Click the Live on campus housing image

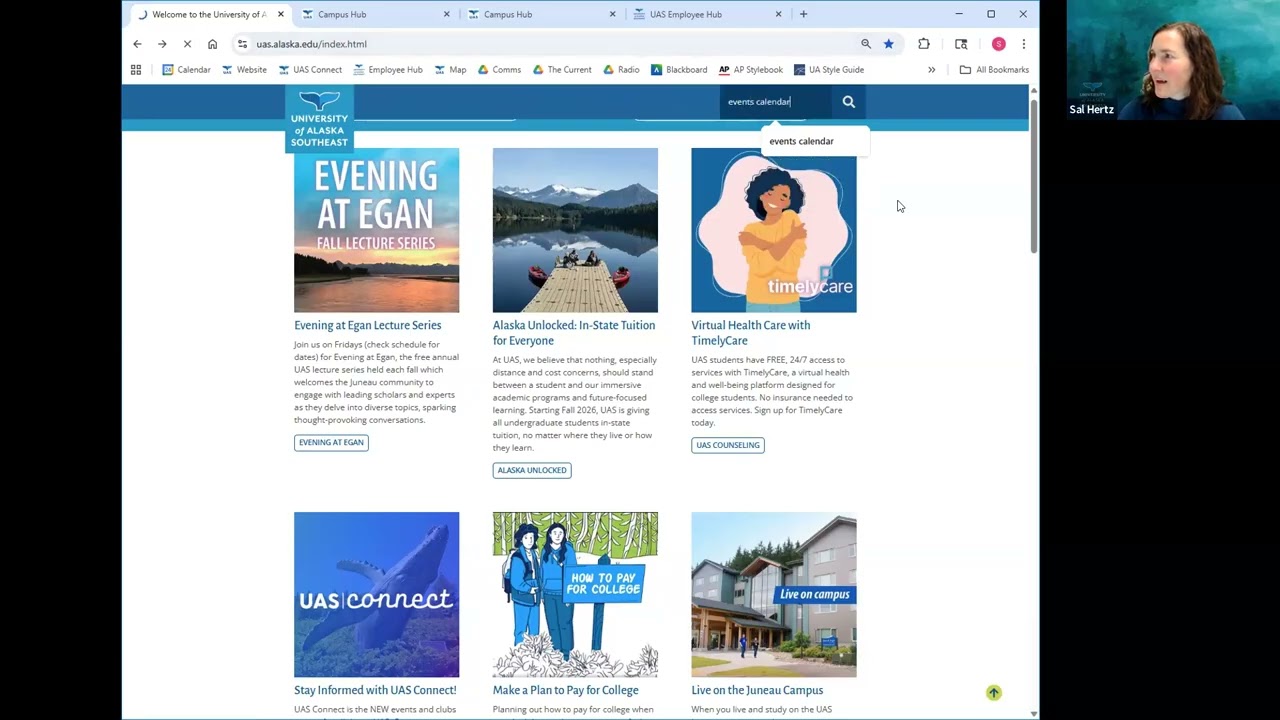[773, 595]
